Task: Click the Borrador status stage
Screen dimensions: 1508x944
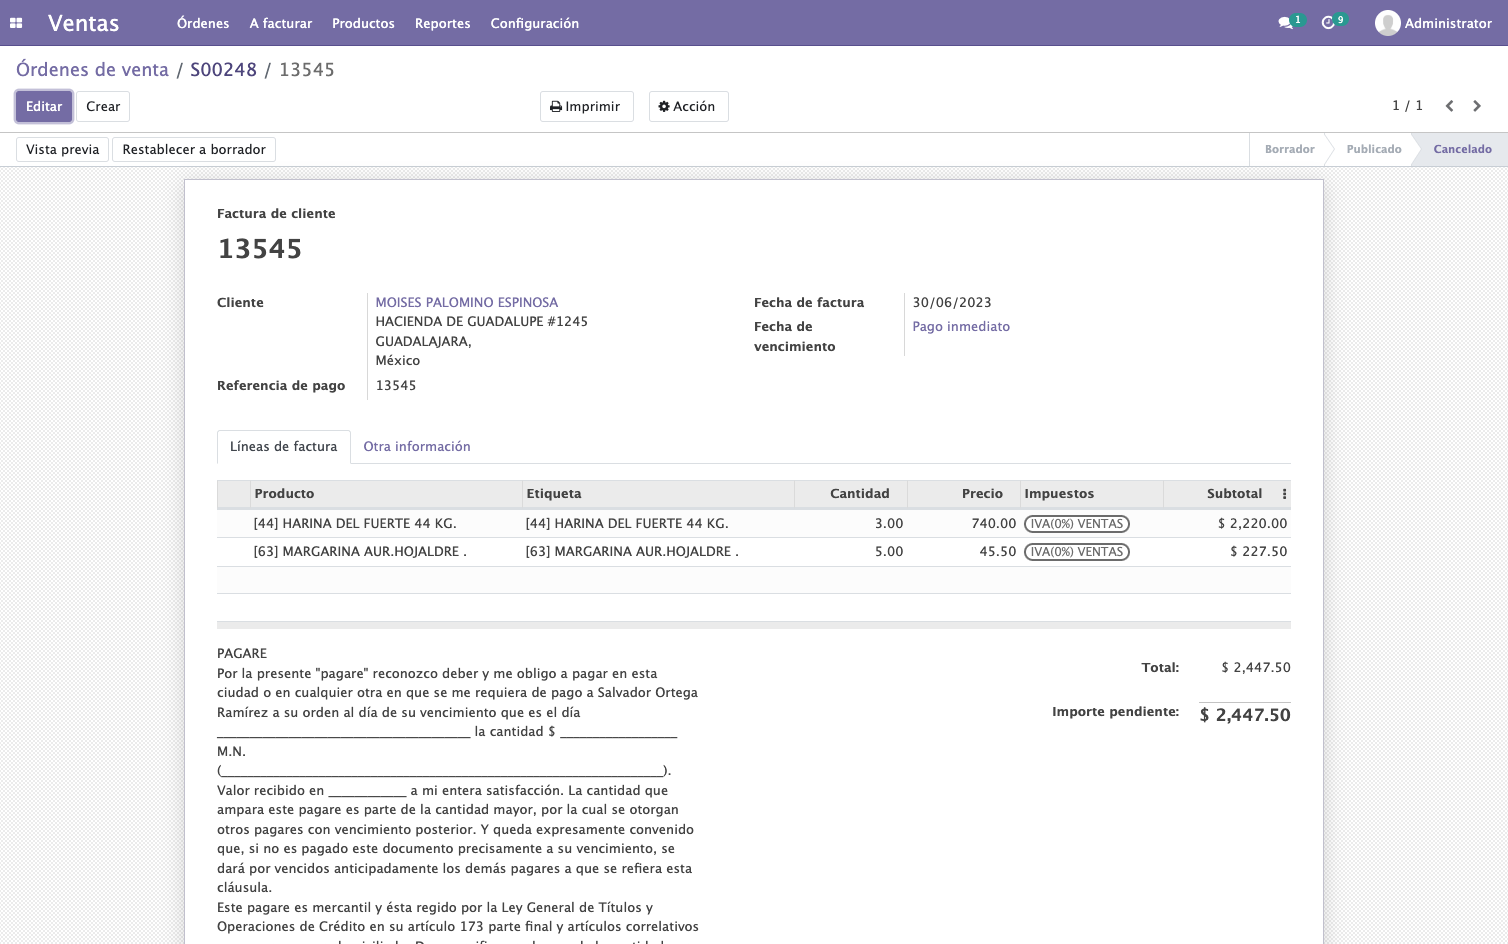Action: click(x=1289, y=150)
